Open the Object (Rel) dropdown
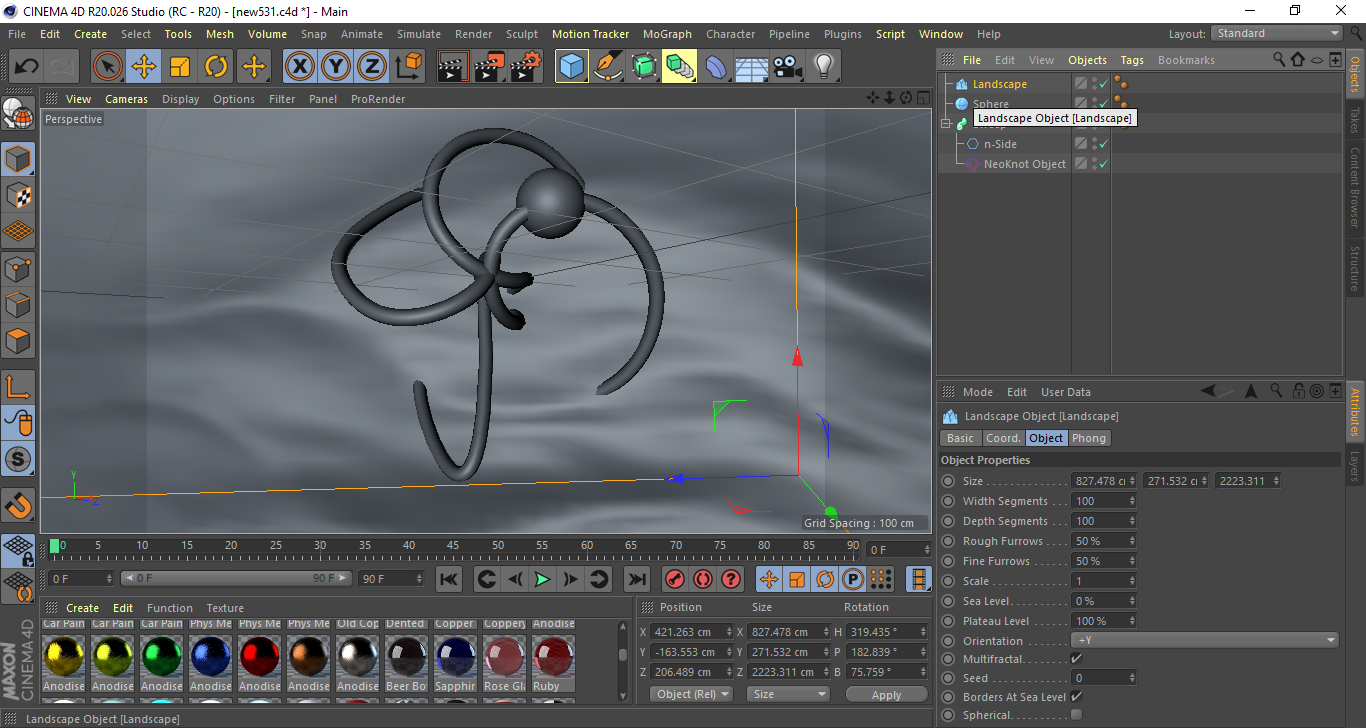 [x=691, y=694]
